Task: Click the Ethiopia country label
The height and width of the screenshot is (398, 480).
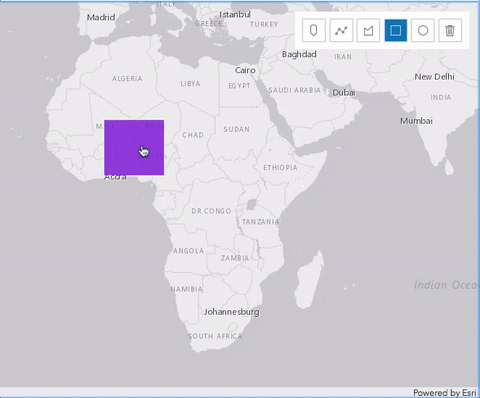Action: 280,168
